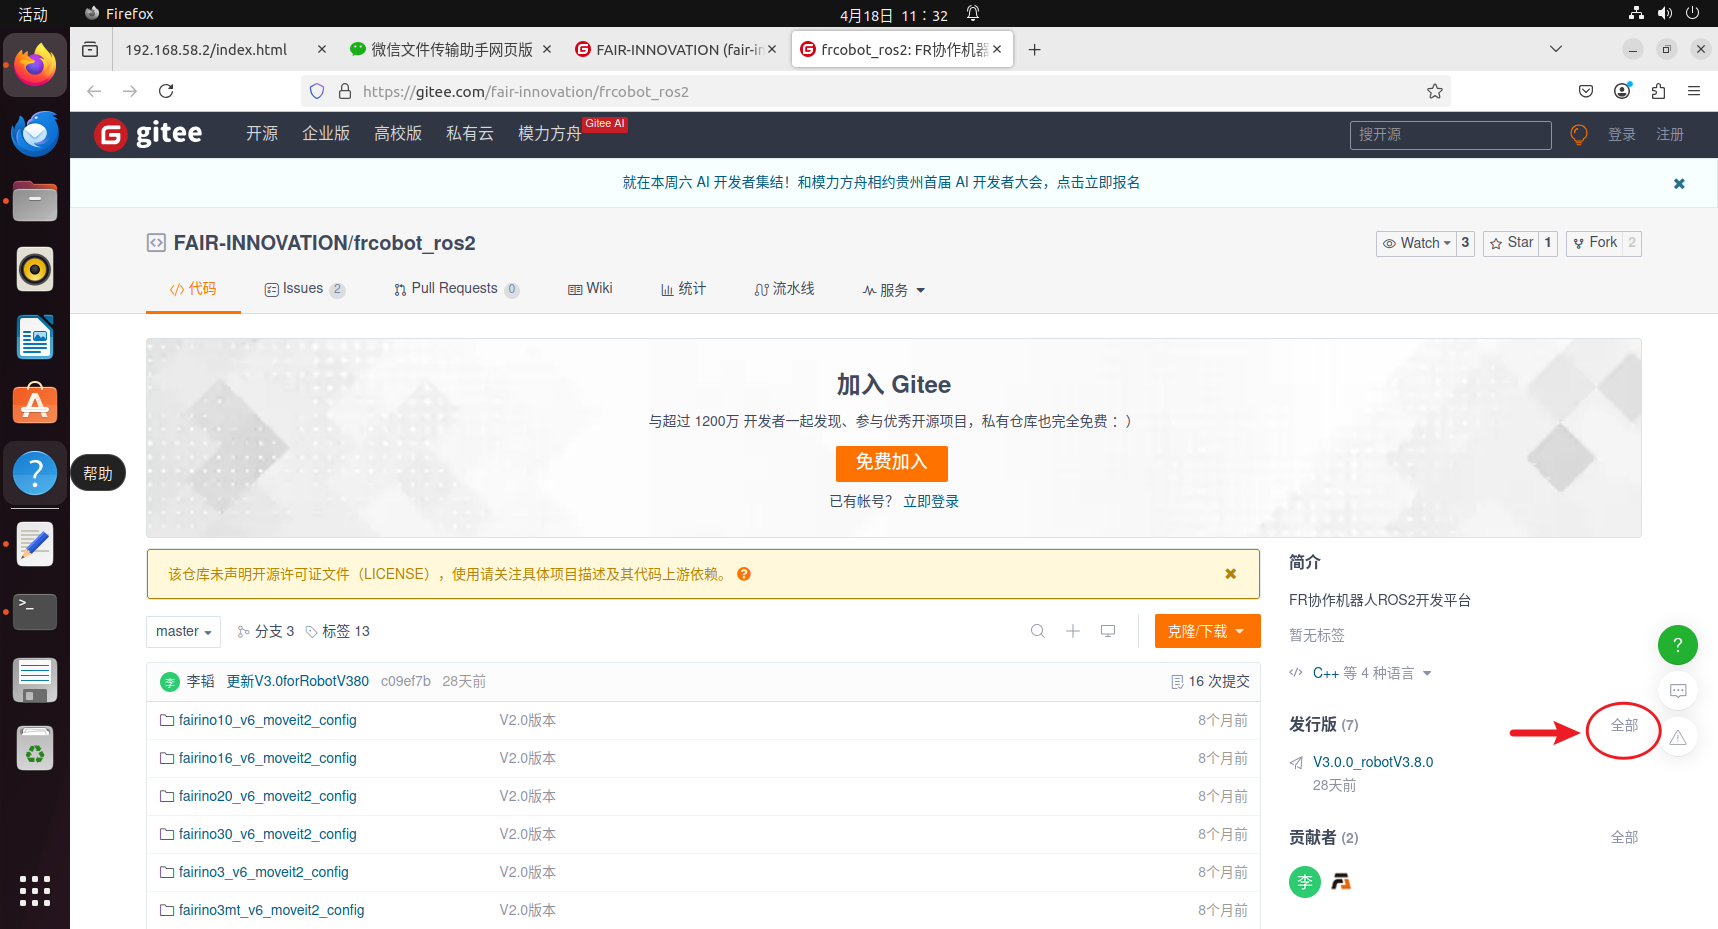Open the second contributor avatar

pos(1341,882)
